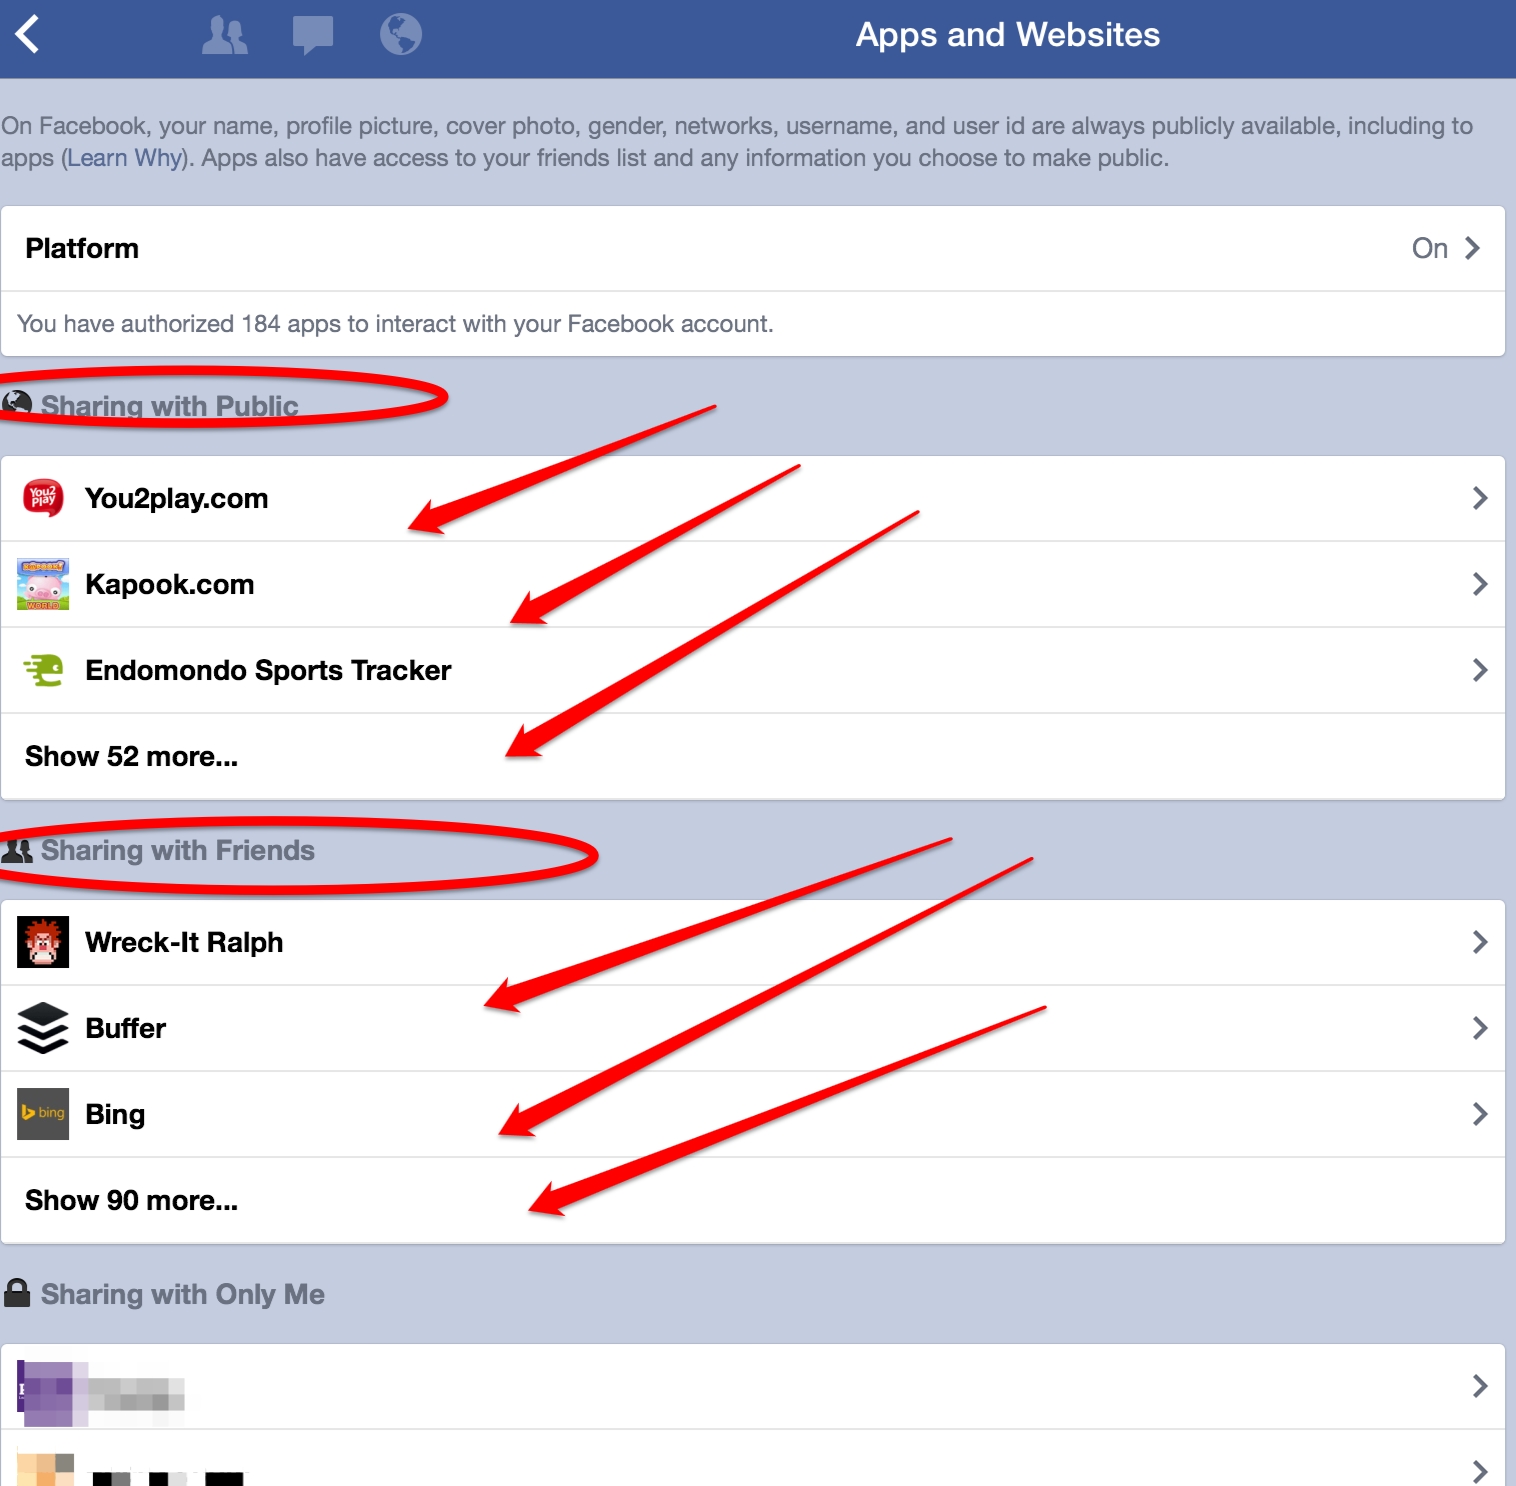Tap the Kapook.com app icon

coord(43,584)
